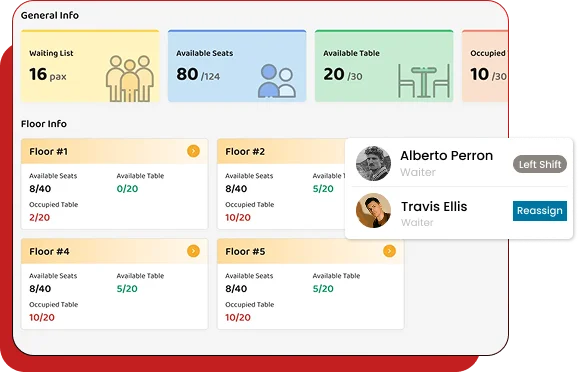This screenshot has width=578, height=372.
Task: Select the Available Seats card
Action: pos(237,66)
